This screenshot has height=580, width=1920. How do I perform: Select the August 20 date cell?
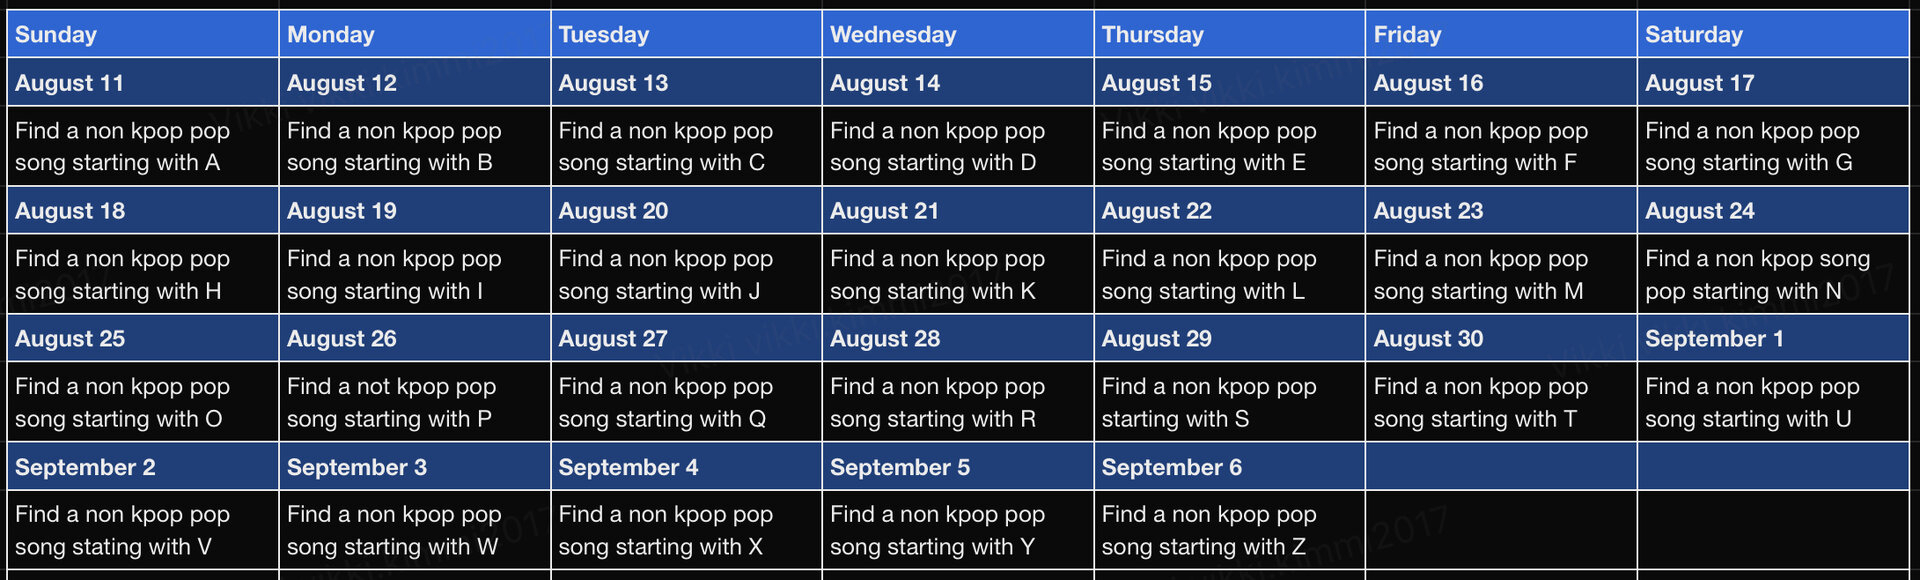point(686,210)
